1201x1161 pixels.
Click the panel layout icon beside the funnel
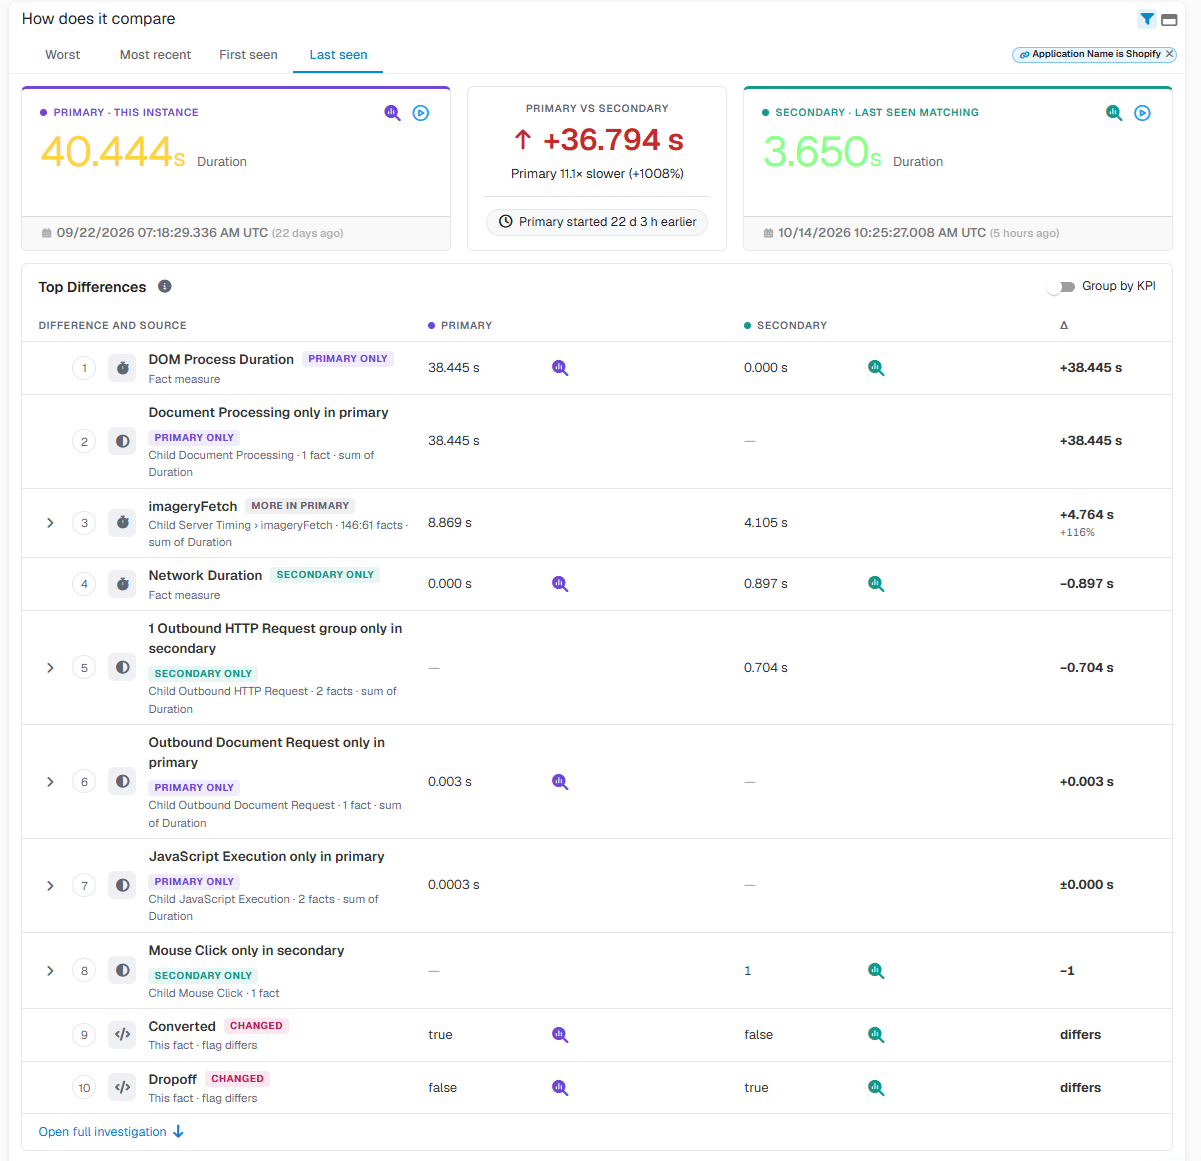click(x=1169, y=20)
